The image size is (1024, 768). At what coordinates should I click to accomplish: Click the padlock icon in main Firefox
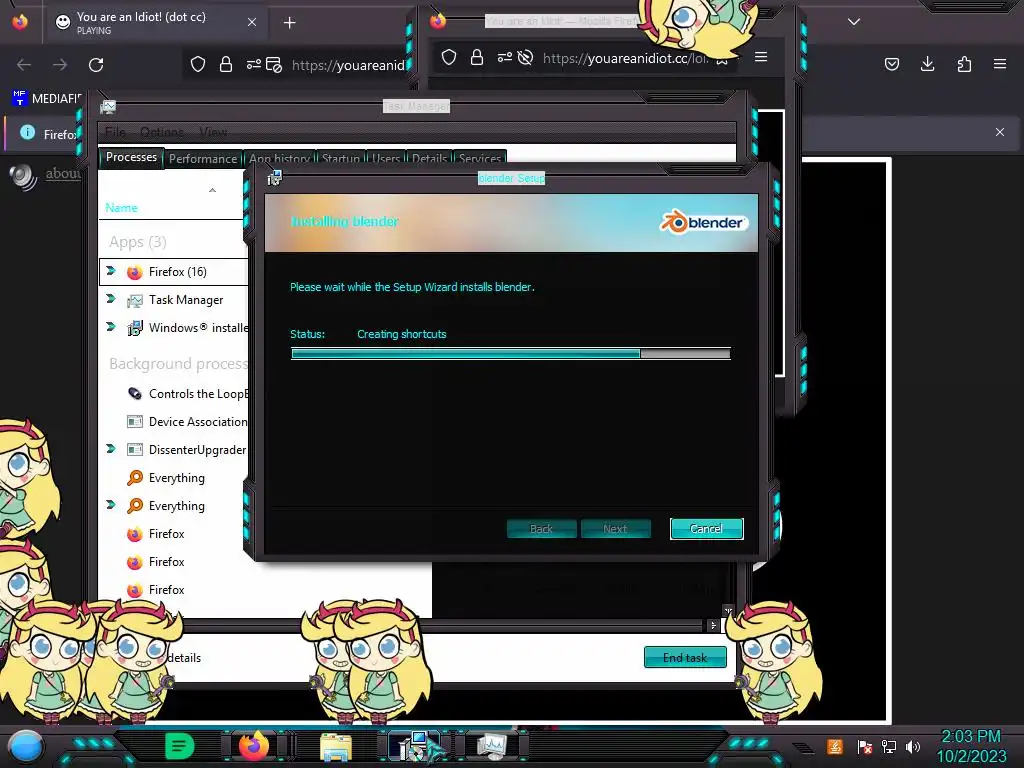(x=226, y=65)
